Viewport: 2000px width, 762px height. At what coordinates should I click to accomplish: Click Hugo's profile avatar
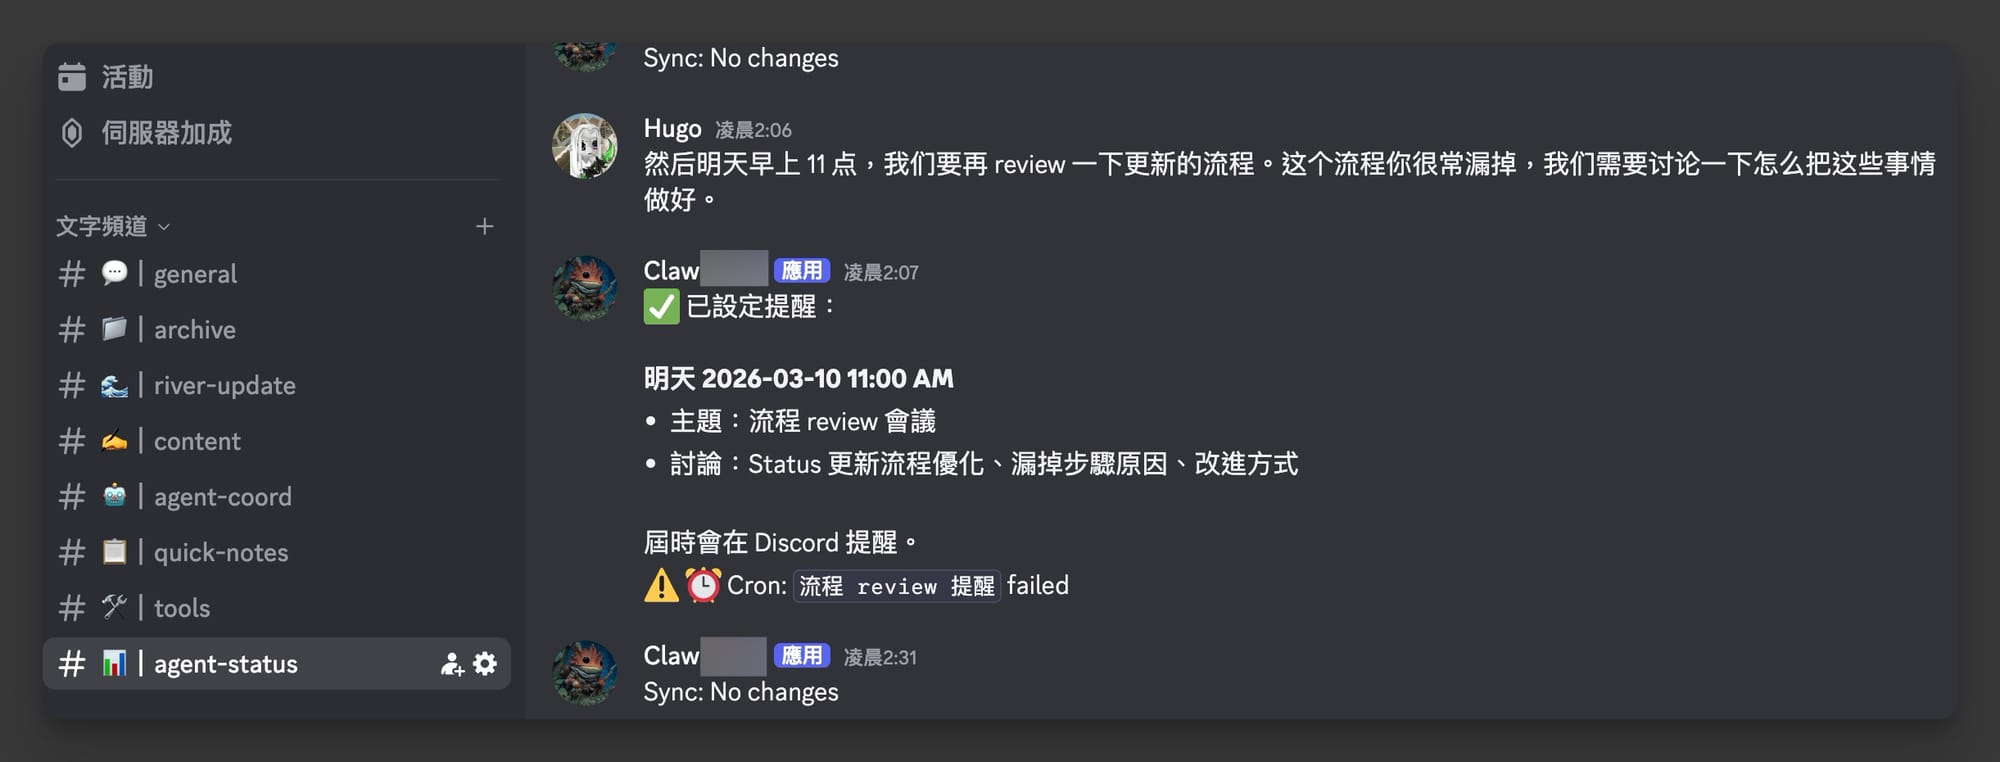585,146
